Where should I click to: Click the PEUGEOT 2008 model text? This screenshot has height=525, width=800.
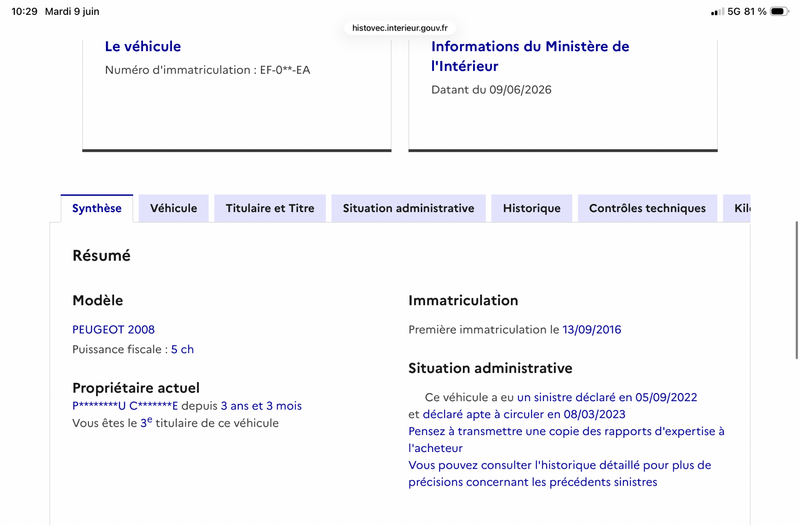pos(113,330)
